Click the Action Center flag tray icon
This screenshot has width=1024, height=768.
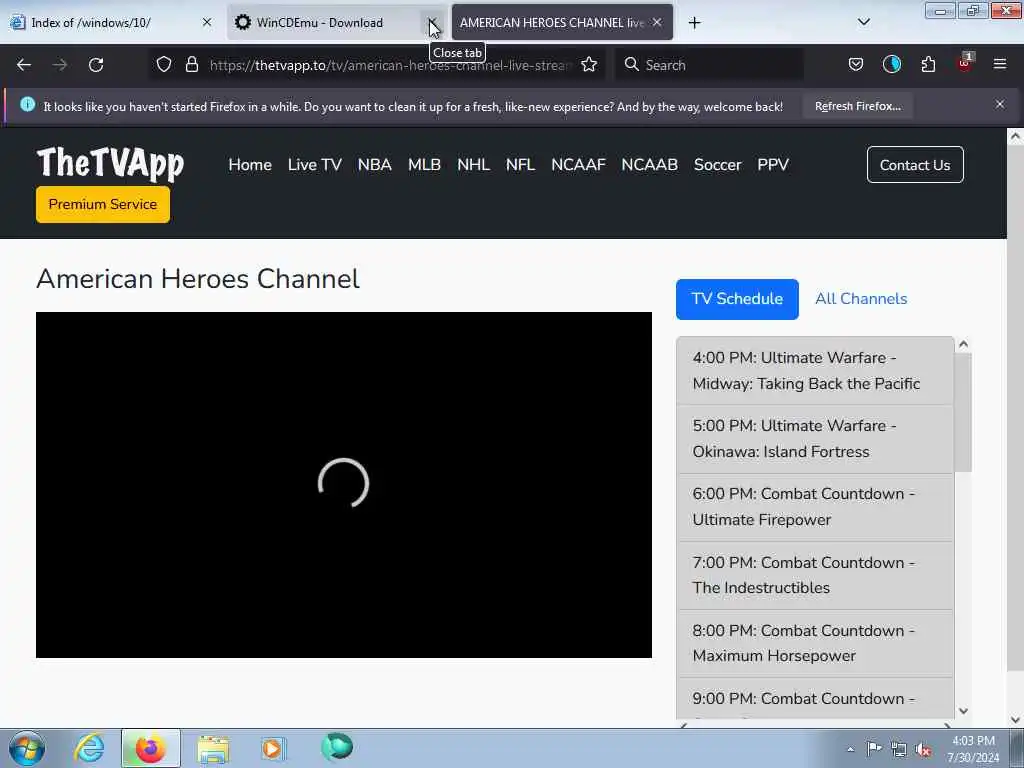tap(874, 748)
